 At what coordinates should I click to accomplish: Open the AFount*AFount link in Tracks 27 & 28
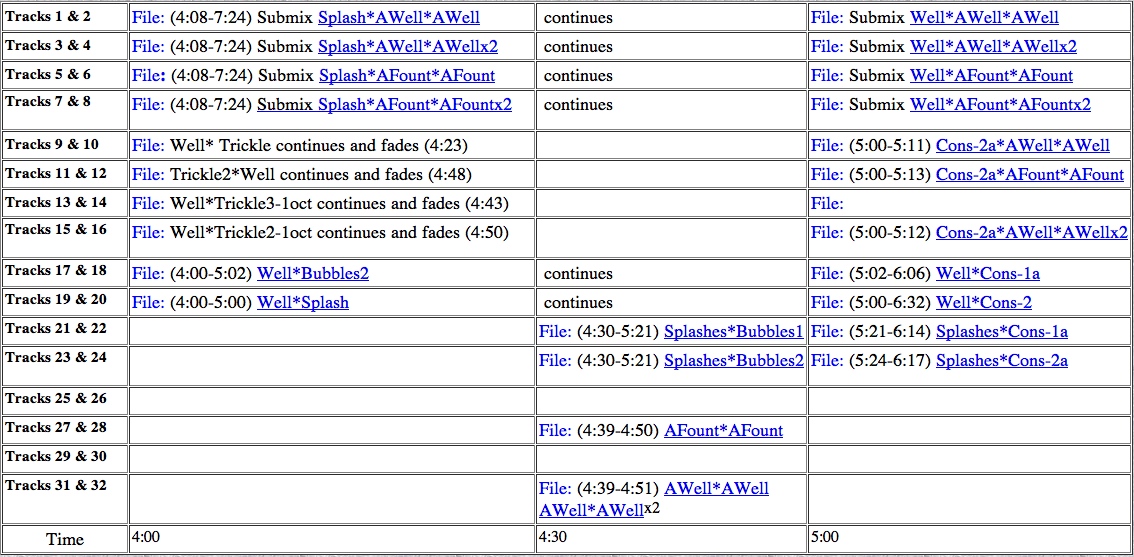coord(723,430)
